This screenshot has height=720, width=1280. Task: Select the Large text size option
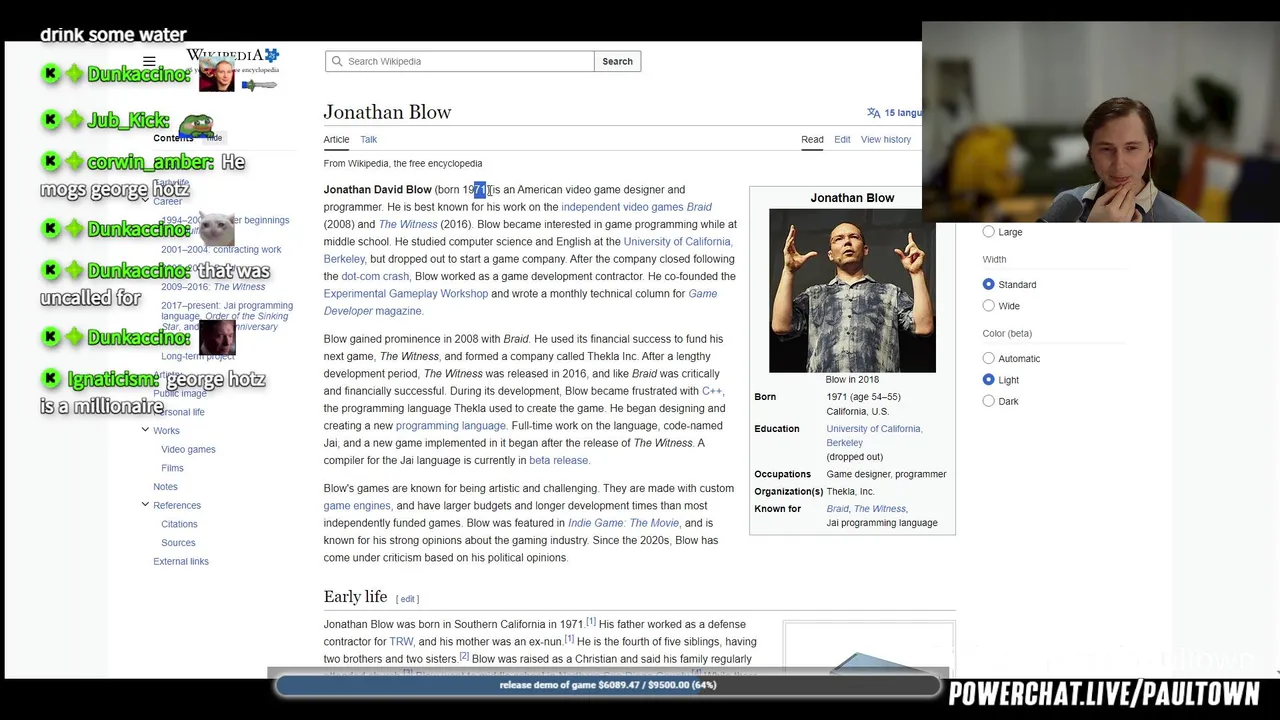pyautogui.click(x=989, y=232)
